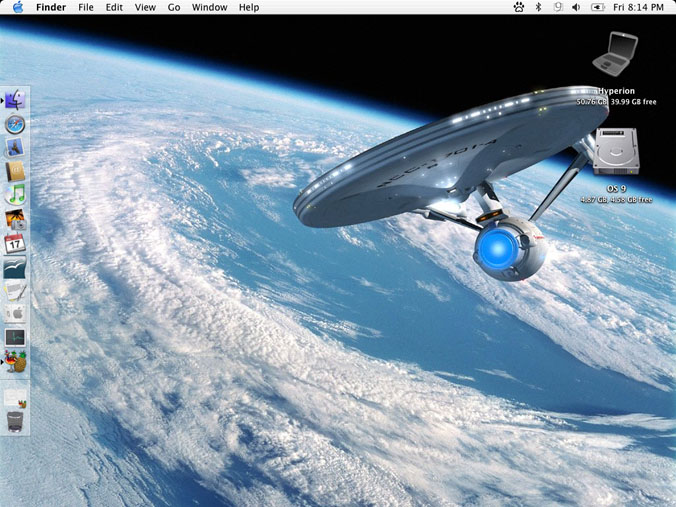Click the cocktail and pineapple Dock icon
Screen dimensions: 676x507
(16, 361)
